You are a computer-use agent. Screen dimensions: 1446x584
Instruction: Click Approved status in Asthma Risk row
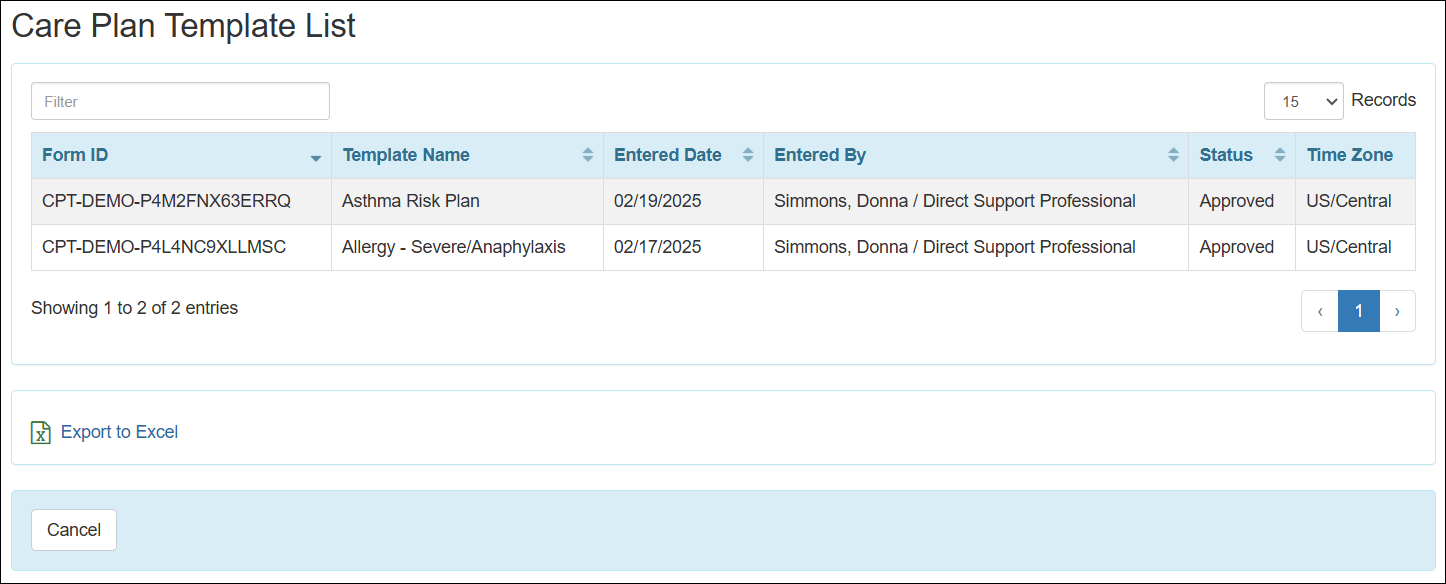(x=1237, y=201)
